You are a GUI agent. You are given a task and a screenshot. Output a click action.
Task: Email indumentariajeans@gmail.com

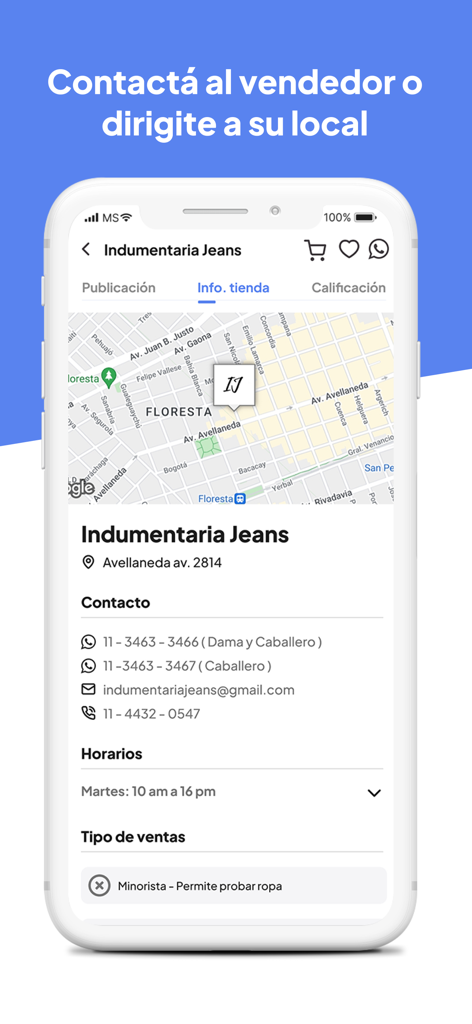[198, 690]
